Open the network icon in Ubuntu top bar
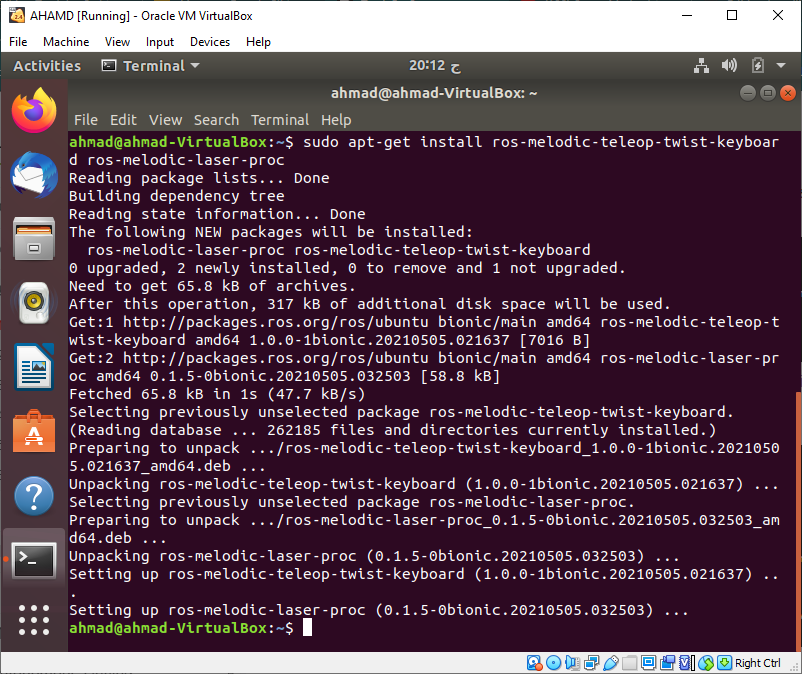The image size is (802, 674). (x=699, y=65)
